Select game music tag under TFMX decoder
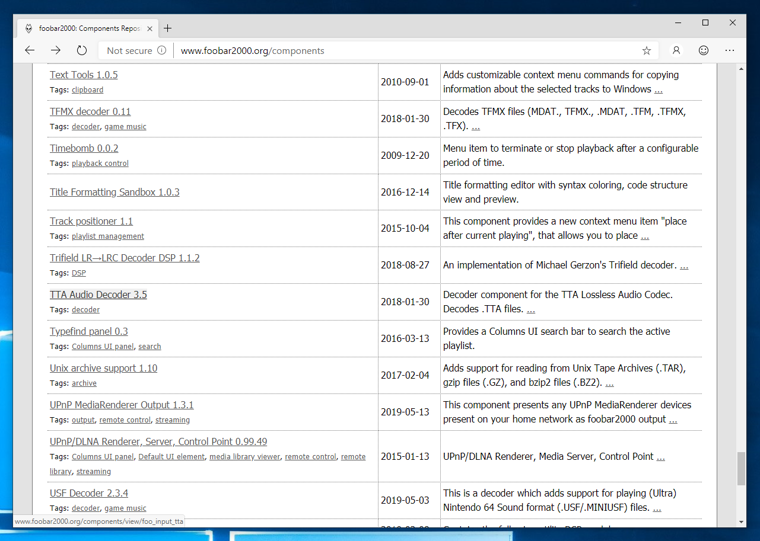 (x=125, y=127)
